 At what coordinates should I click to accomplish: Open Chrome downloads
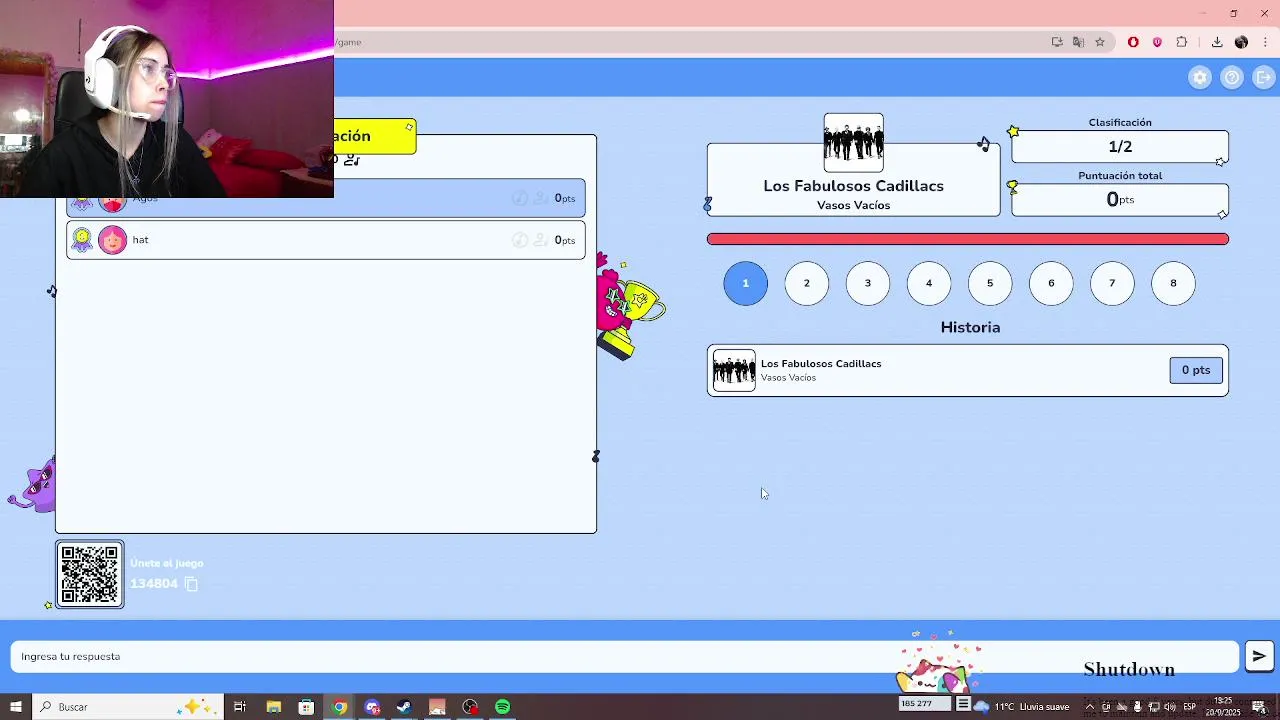point(1217,42)
